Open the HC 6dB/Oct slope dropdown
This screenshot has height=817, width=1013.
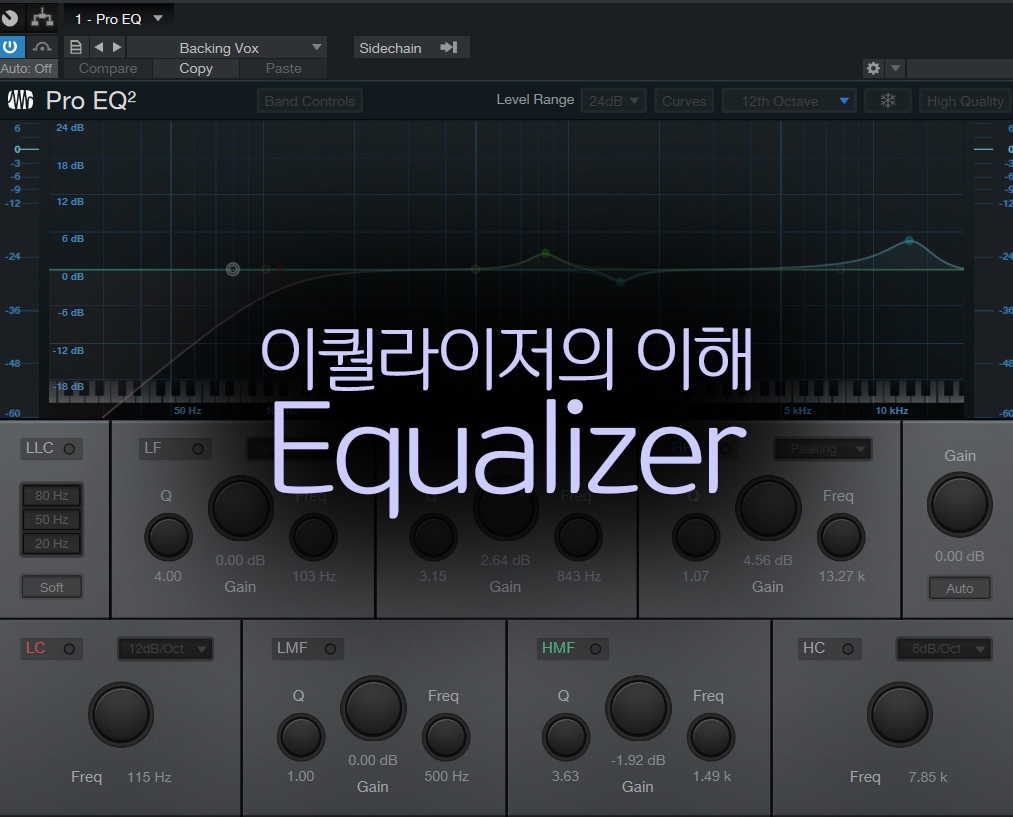(944, 648)
